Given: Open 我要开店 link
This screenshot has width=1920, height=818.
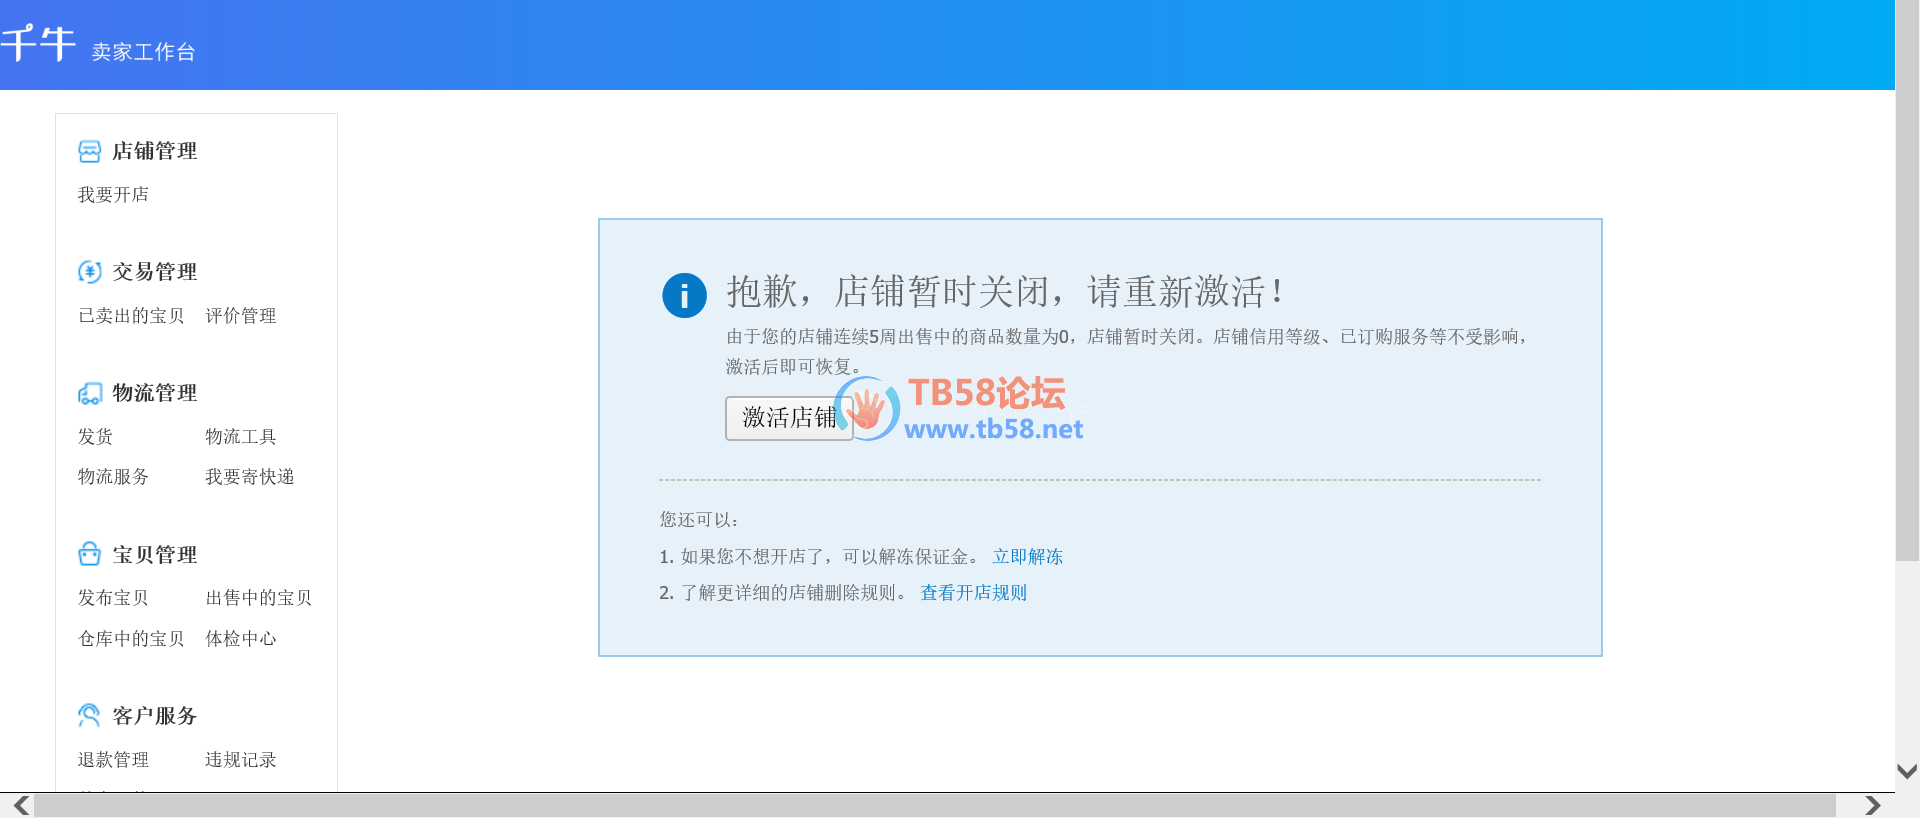Looking at the screenshot, I should [x=113, y=195].
